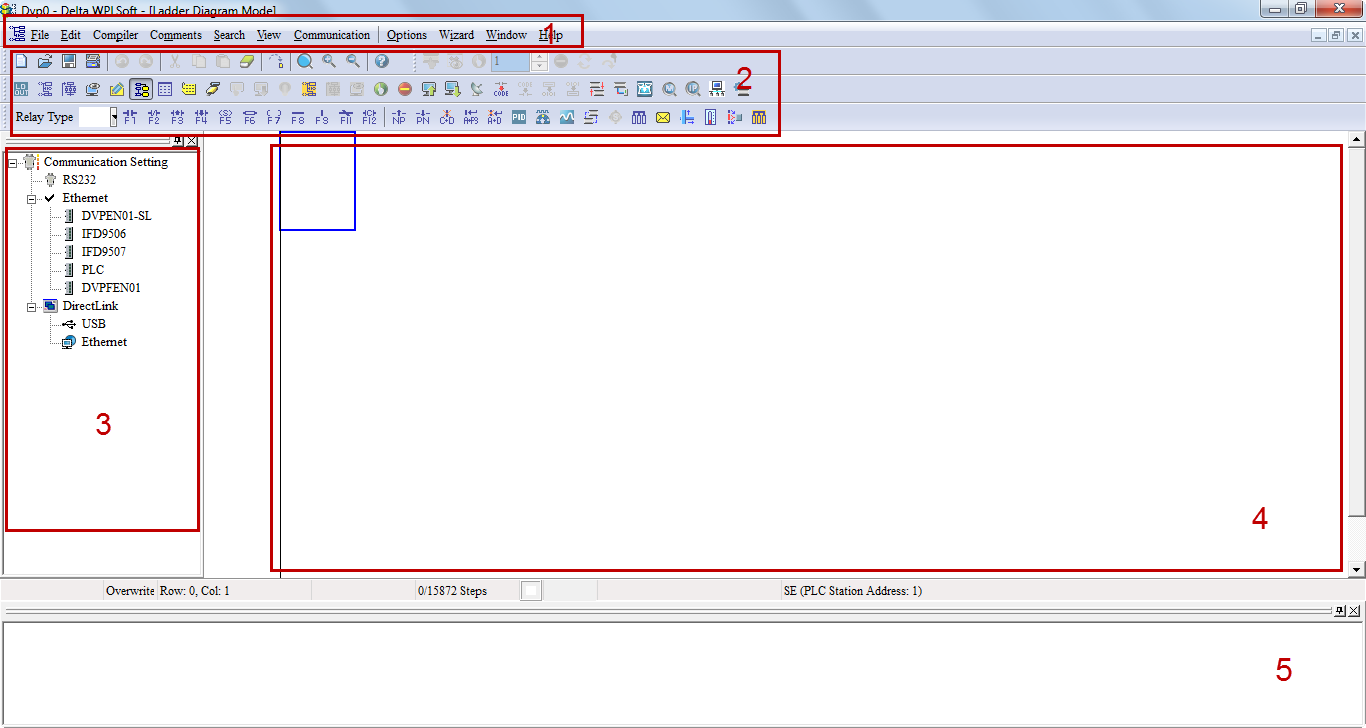
Task: Click the F1 normally open contact icon
Action: pos(130,117)
